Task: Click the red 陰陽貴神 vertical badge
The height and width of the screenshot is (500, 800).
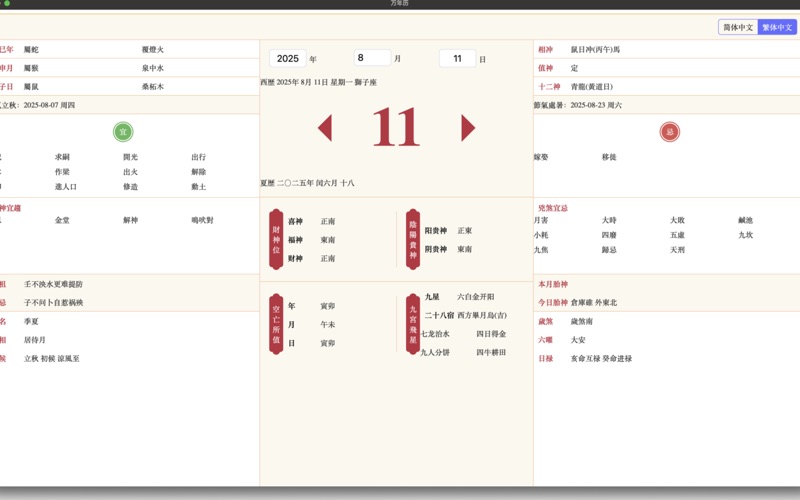Action: (x=413, y=239)
